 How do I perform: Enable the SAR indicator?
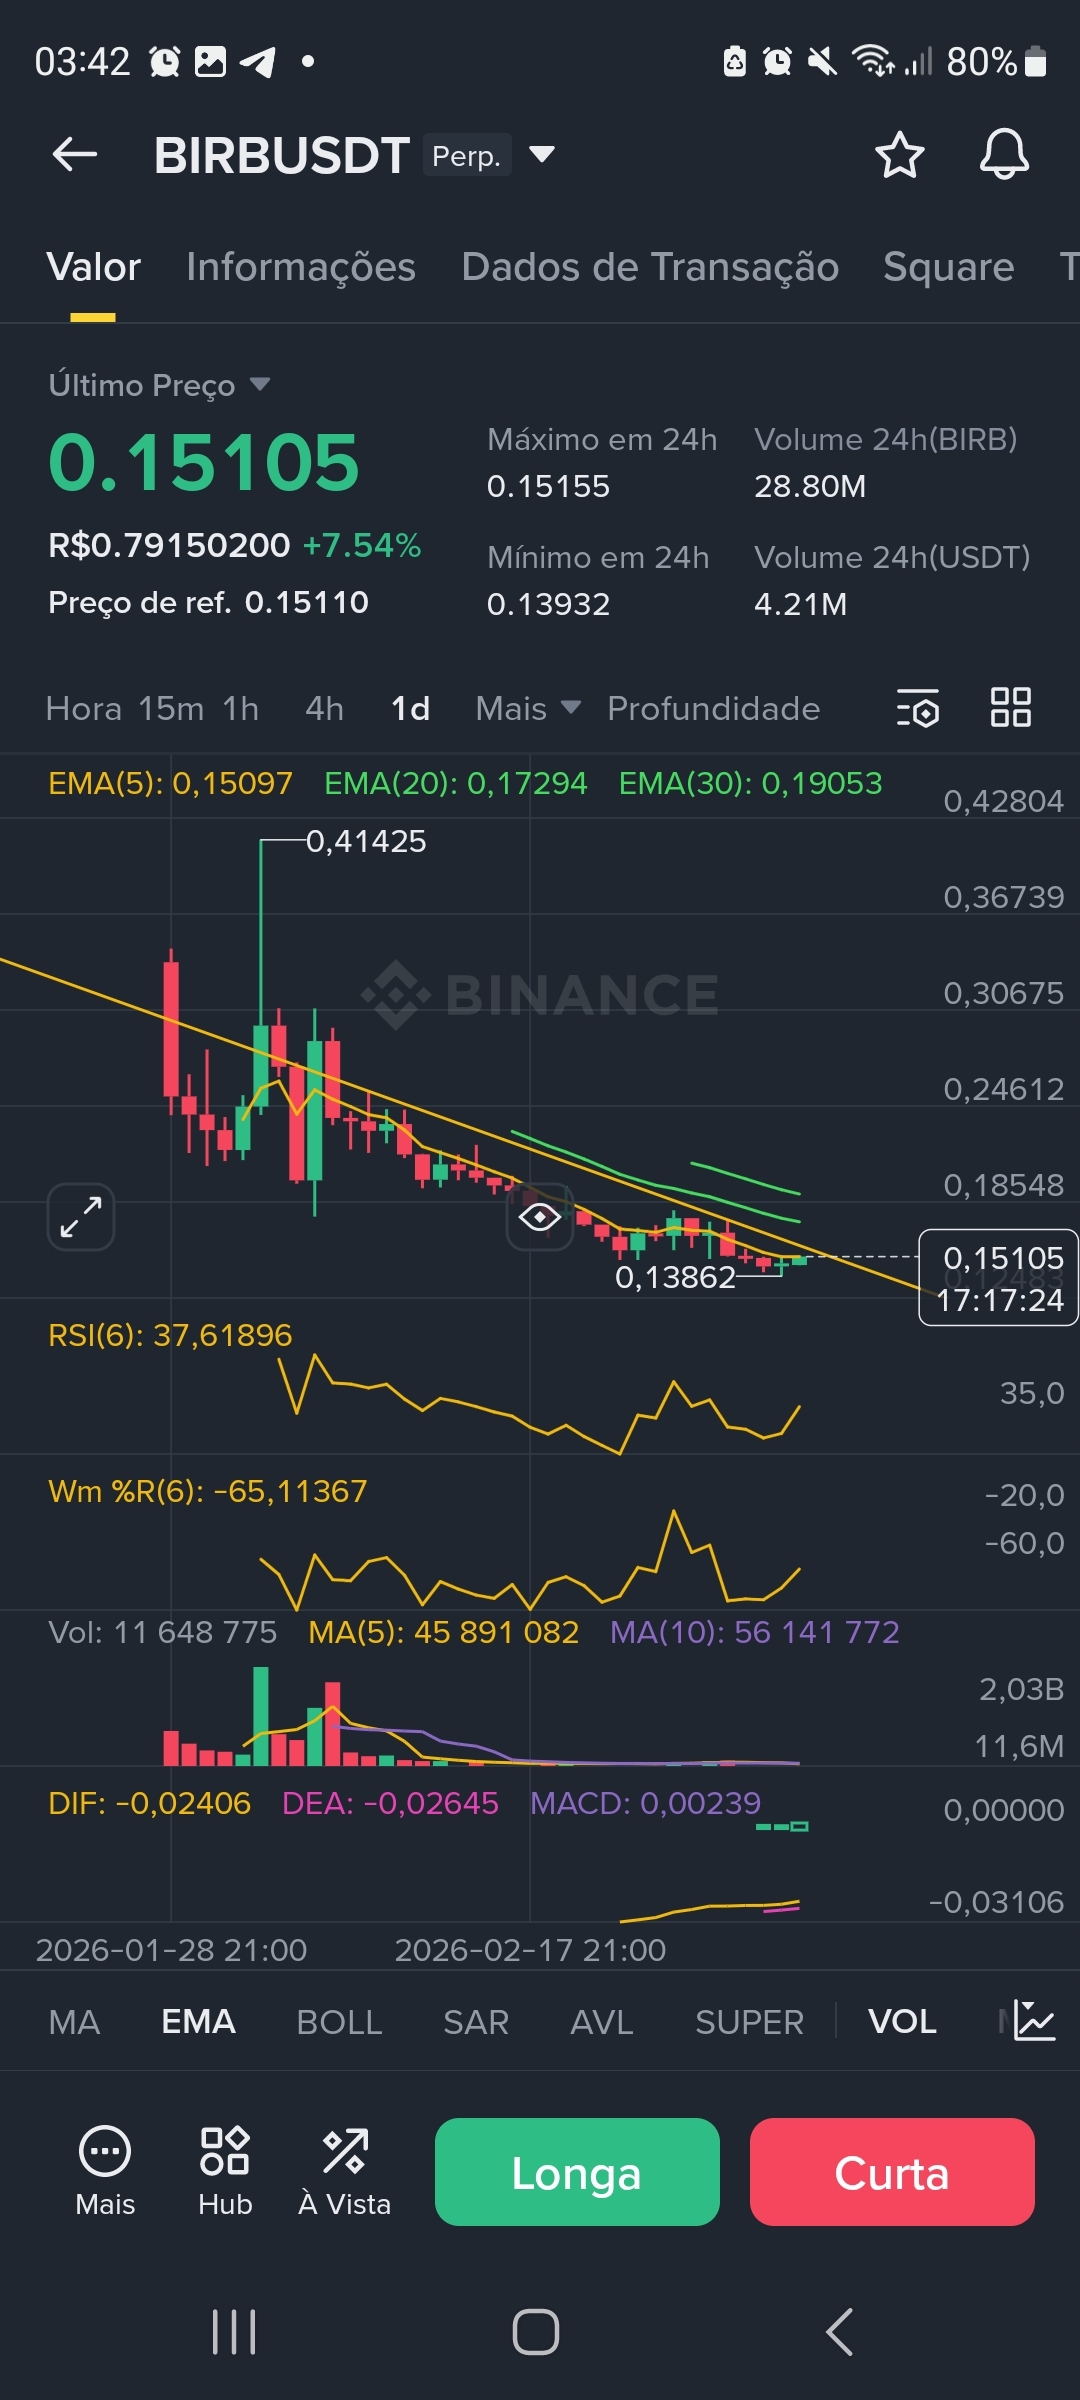pyautogui.click(x=476, y=2022)
